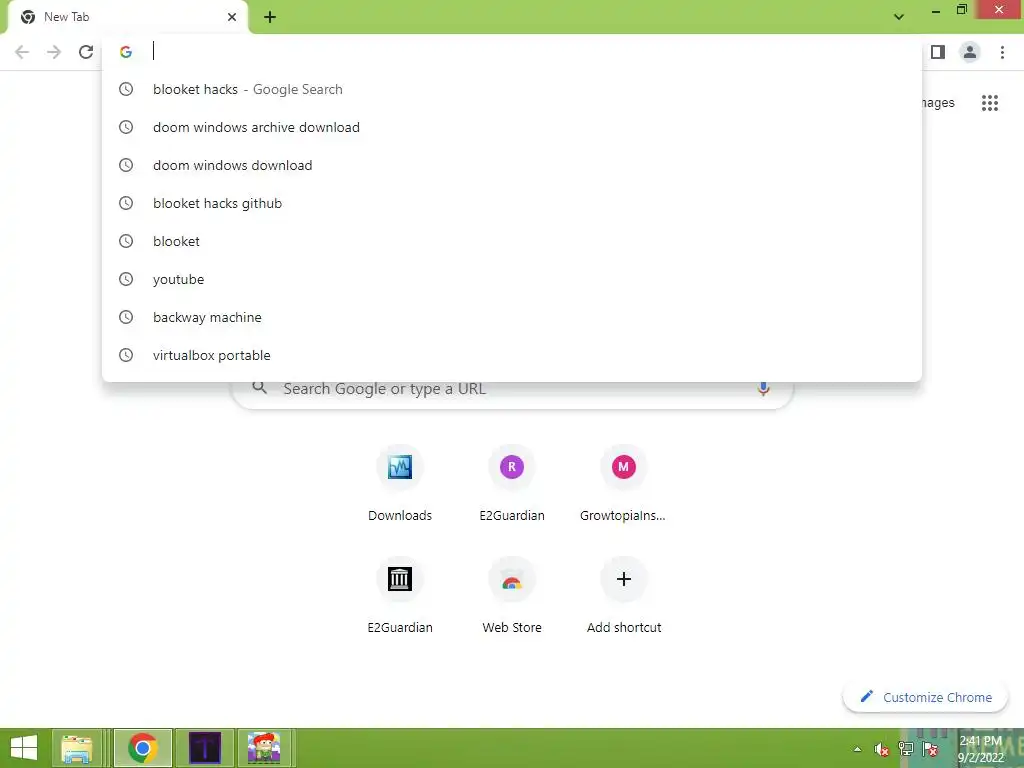This screenshot has height=768, width=1024.
Task: Click the Google G icon in address bar
Action: [x=126, y=52]
